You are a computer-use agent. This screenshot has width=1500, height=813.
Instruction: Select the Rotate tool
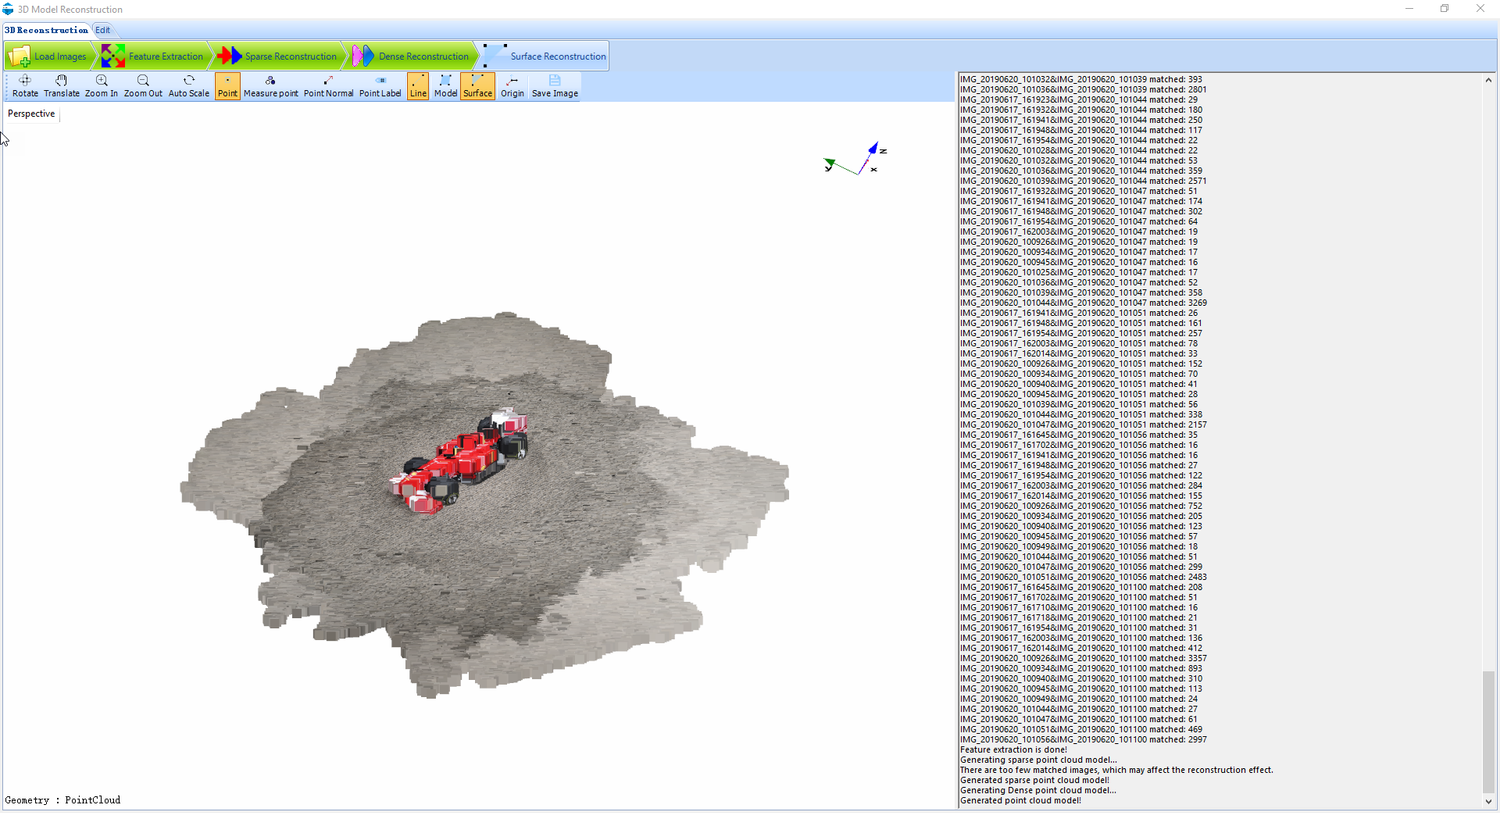25,85
